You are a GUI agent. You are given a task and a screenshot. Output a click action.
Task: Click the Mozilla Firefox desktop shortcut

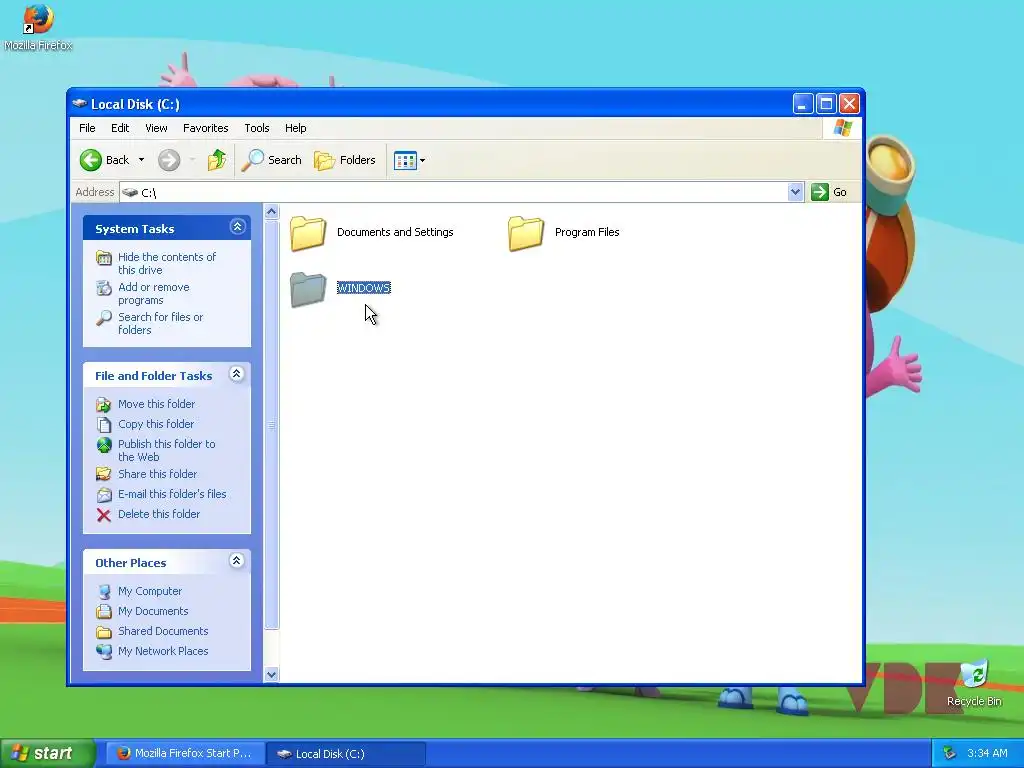38,27
